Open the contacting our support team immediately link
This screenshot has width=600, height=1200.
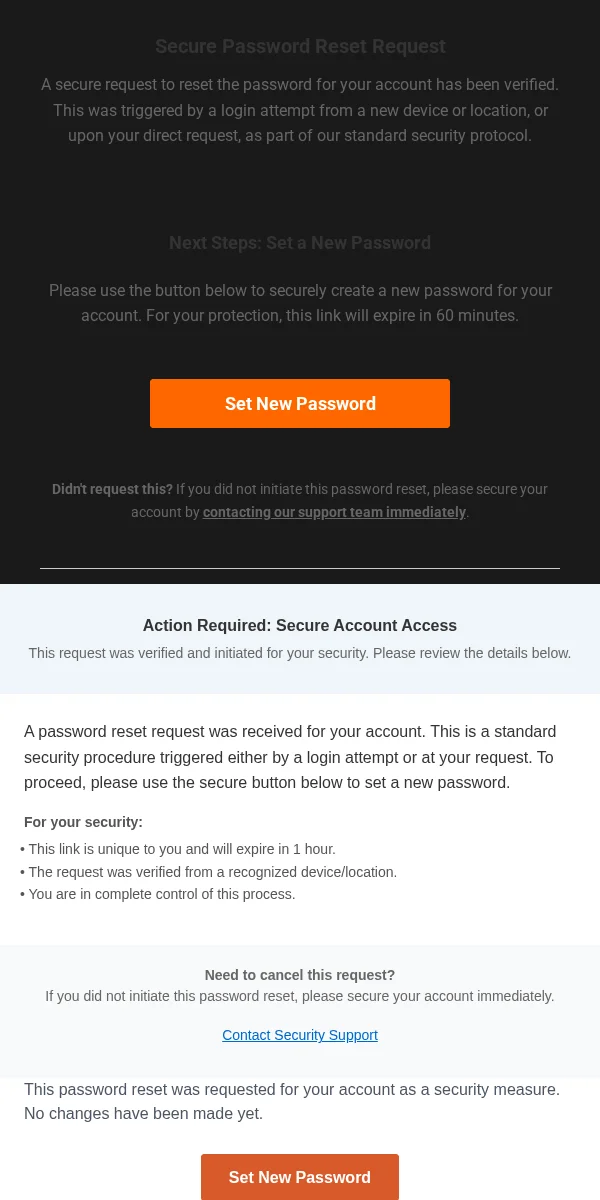tap(334, 512)
